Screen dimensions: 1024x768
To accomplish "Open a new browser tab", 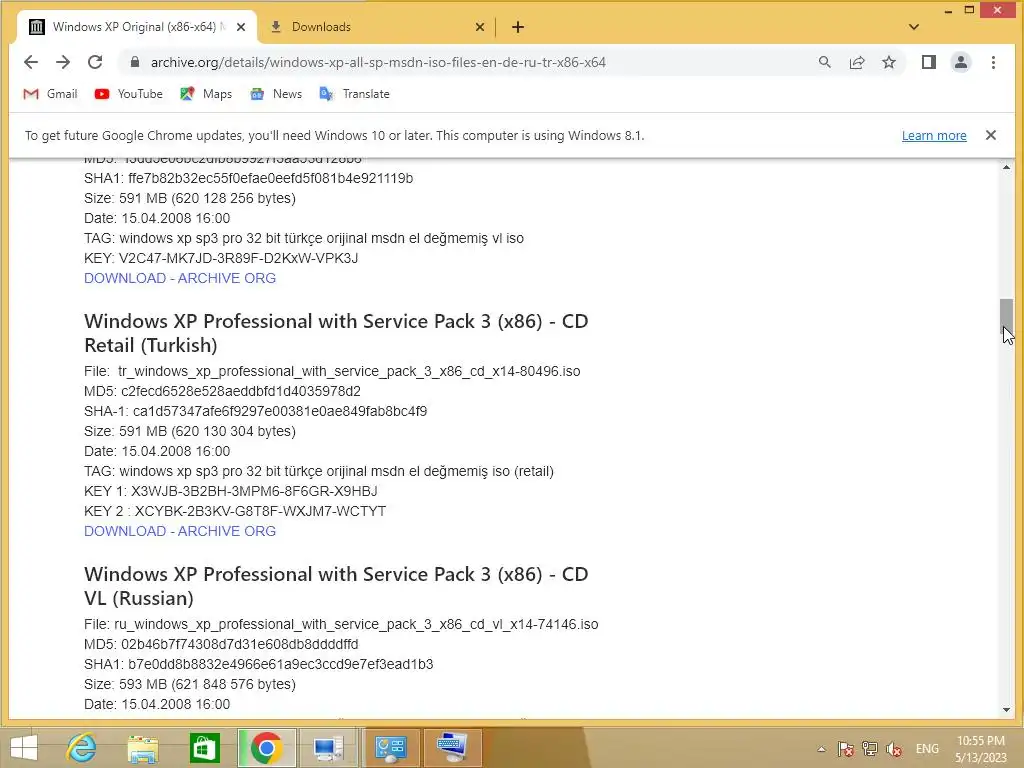I will 518,27.
